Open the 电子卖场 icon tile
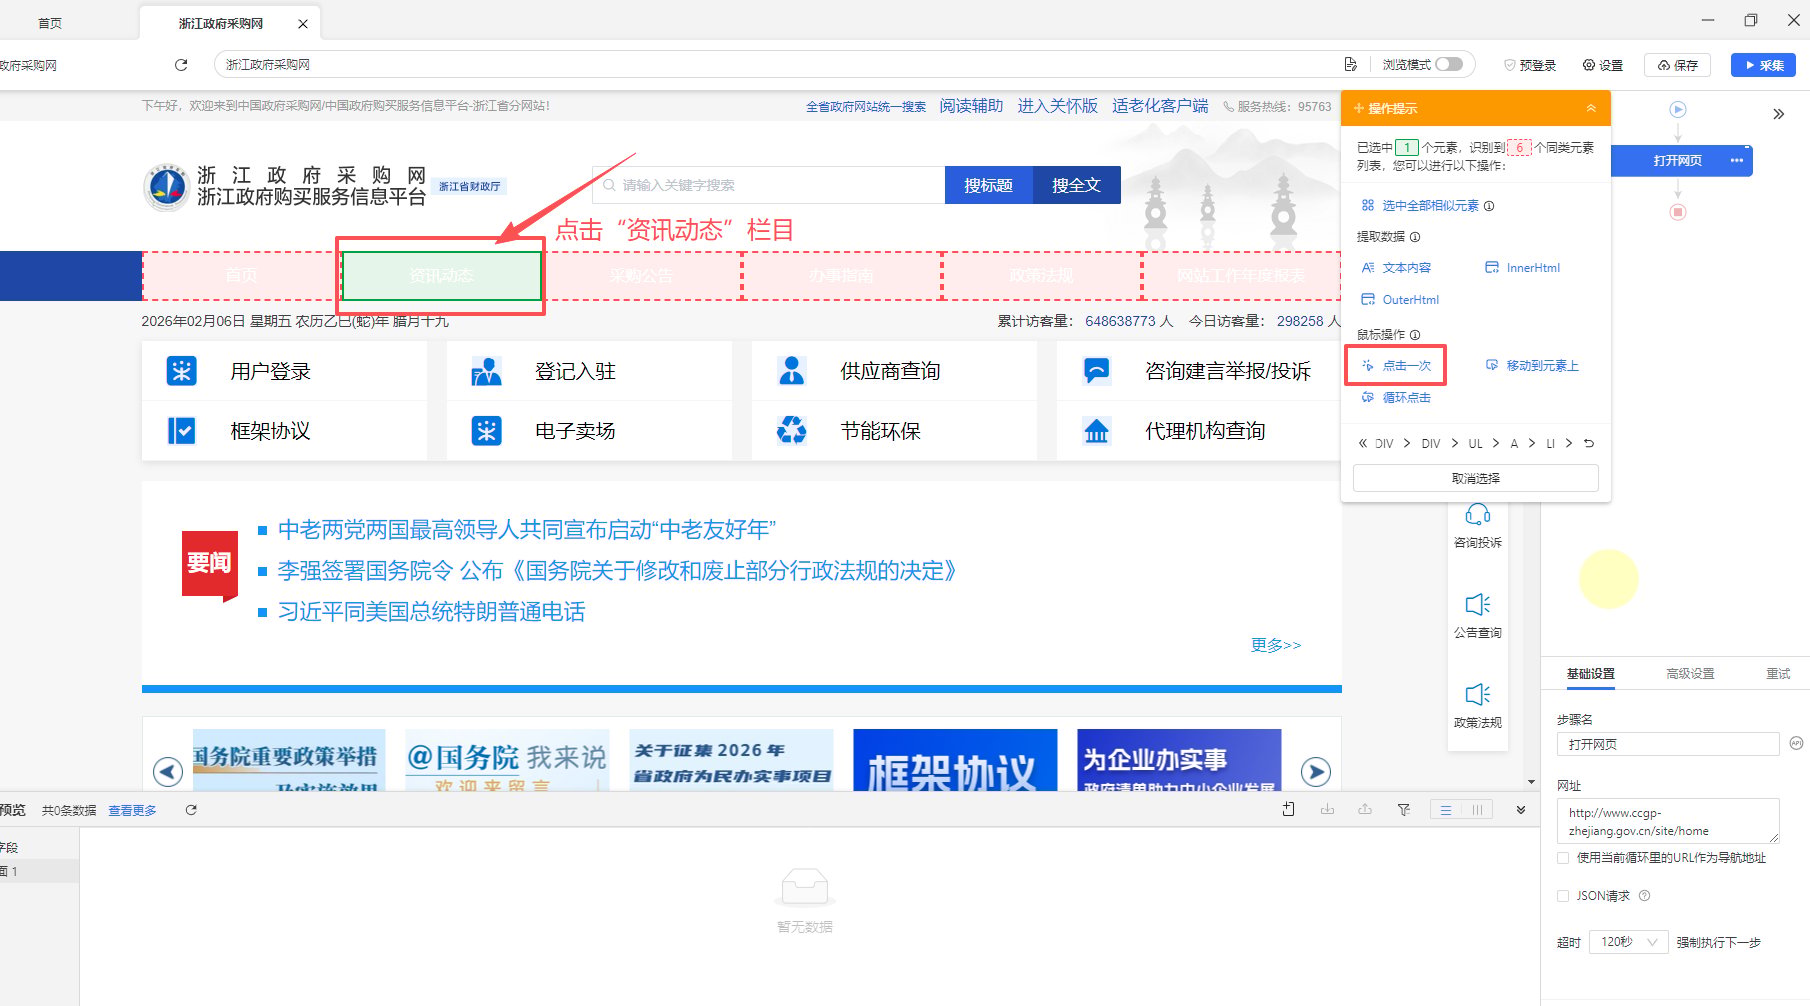Viewport: 1810px width, 1006px height. click(x=486, y=431)
